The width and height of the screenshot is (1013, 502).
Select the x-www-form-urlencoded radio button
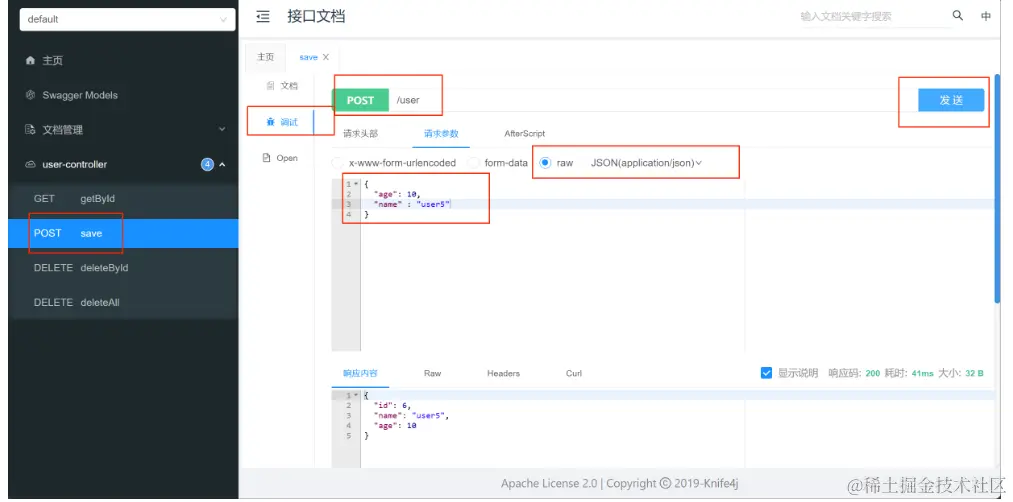pyautogui.click(x=337, y=163)
